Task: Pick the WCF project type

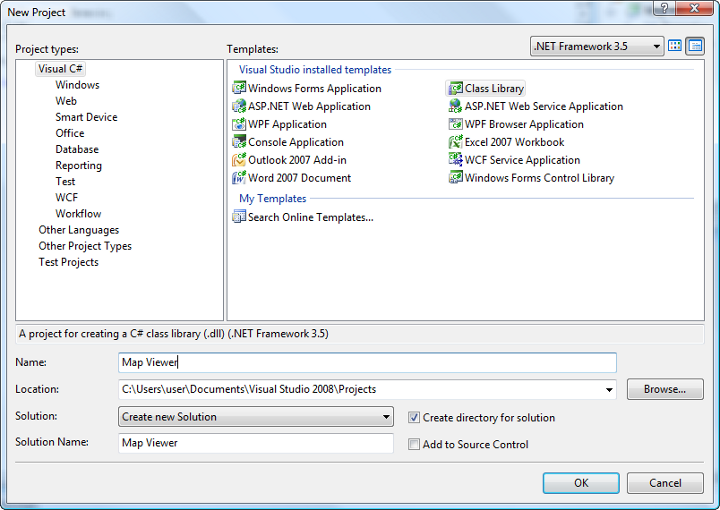Action: coord(67,197)
